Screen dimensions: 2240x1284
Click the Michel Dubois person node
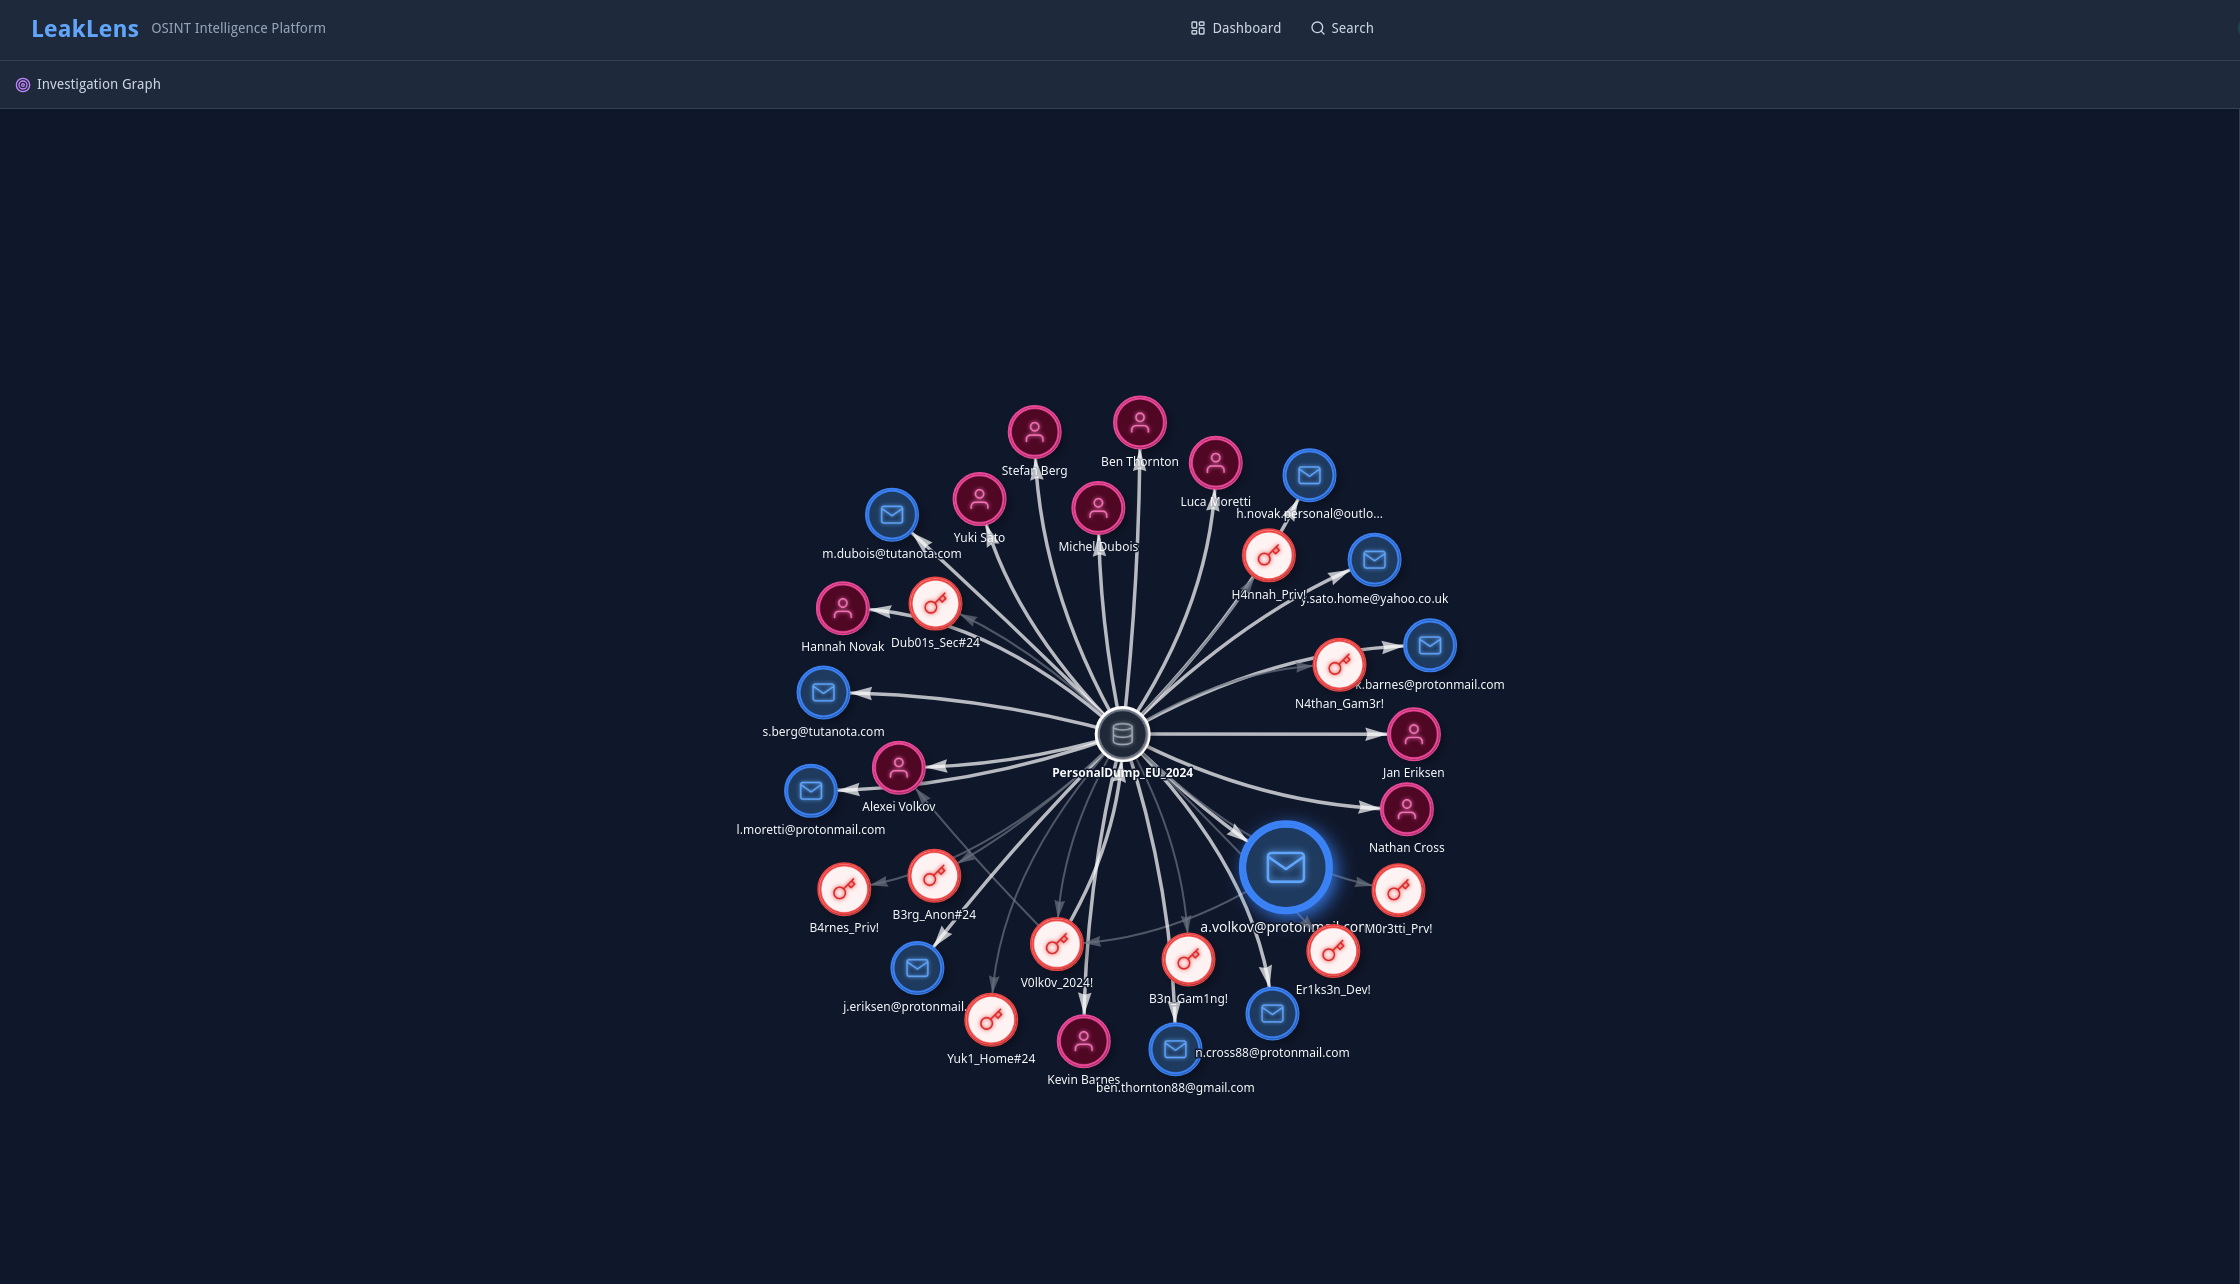[1098, 508]
